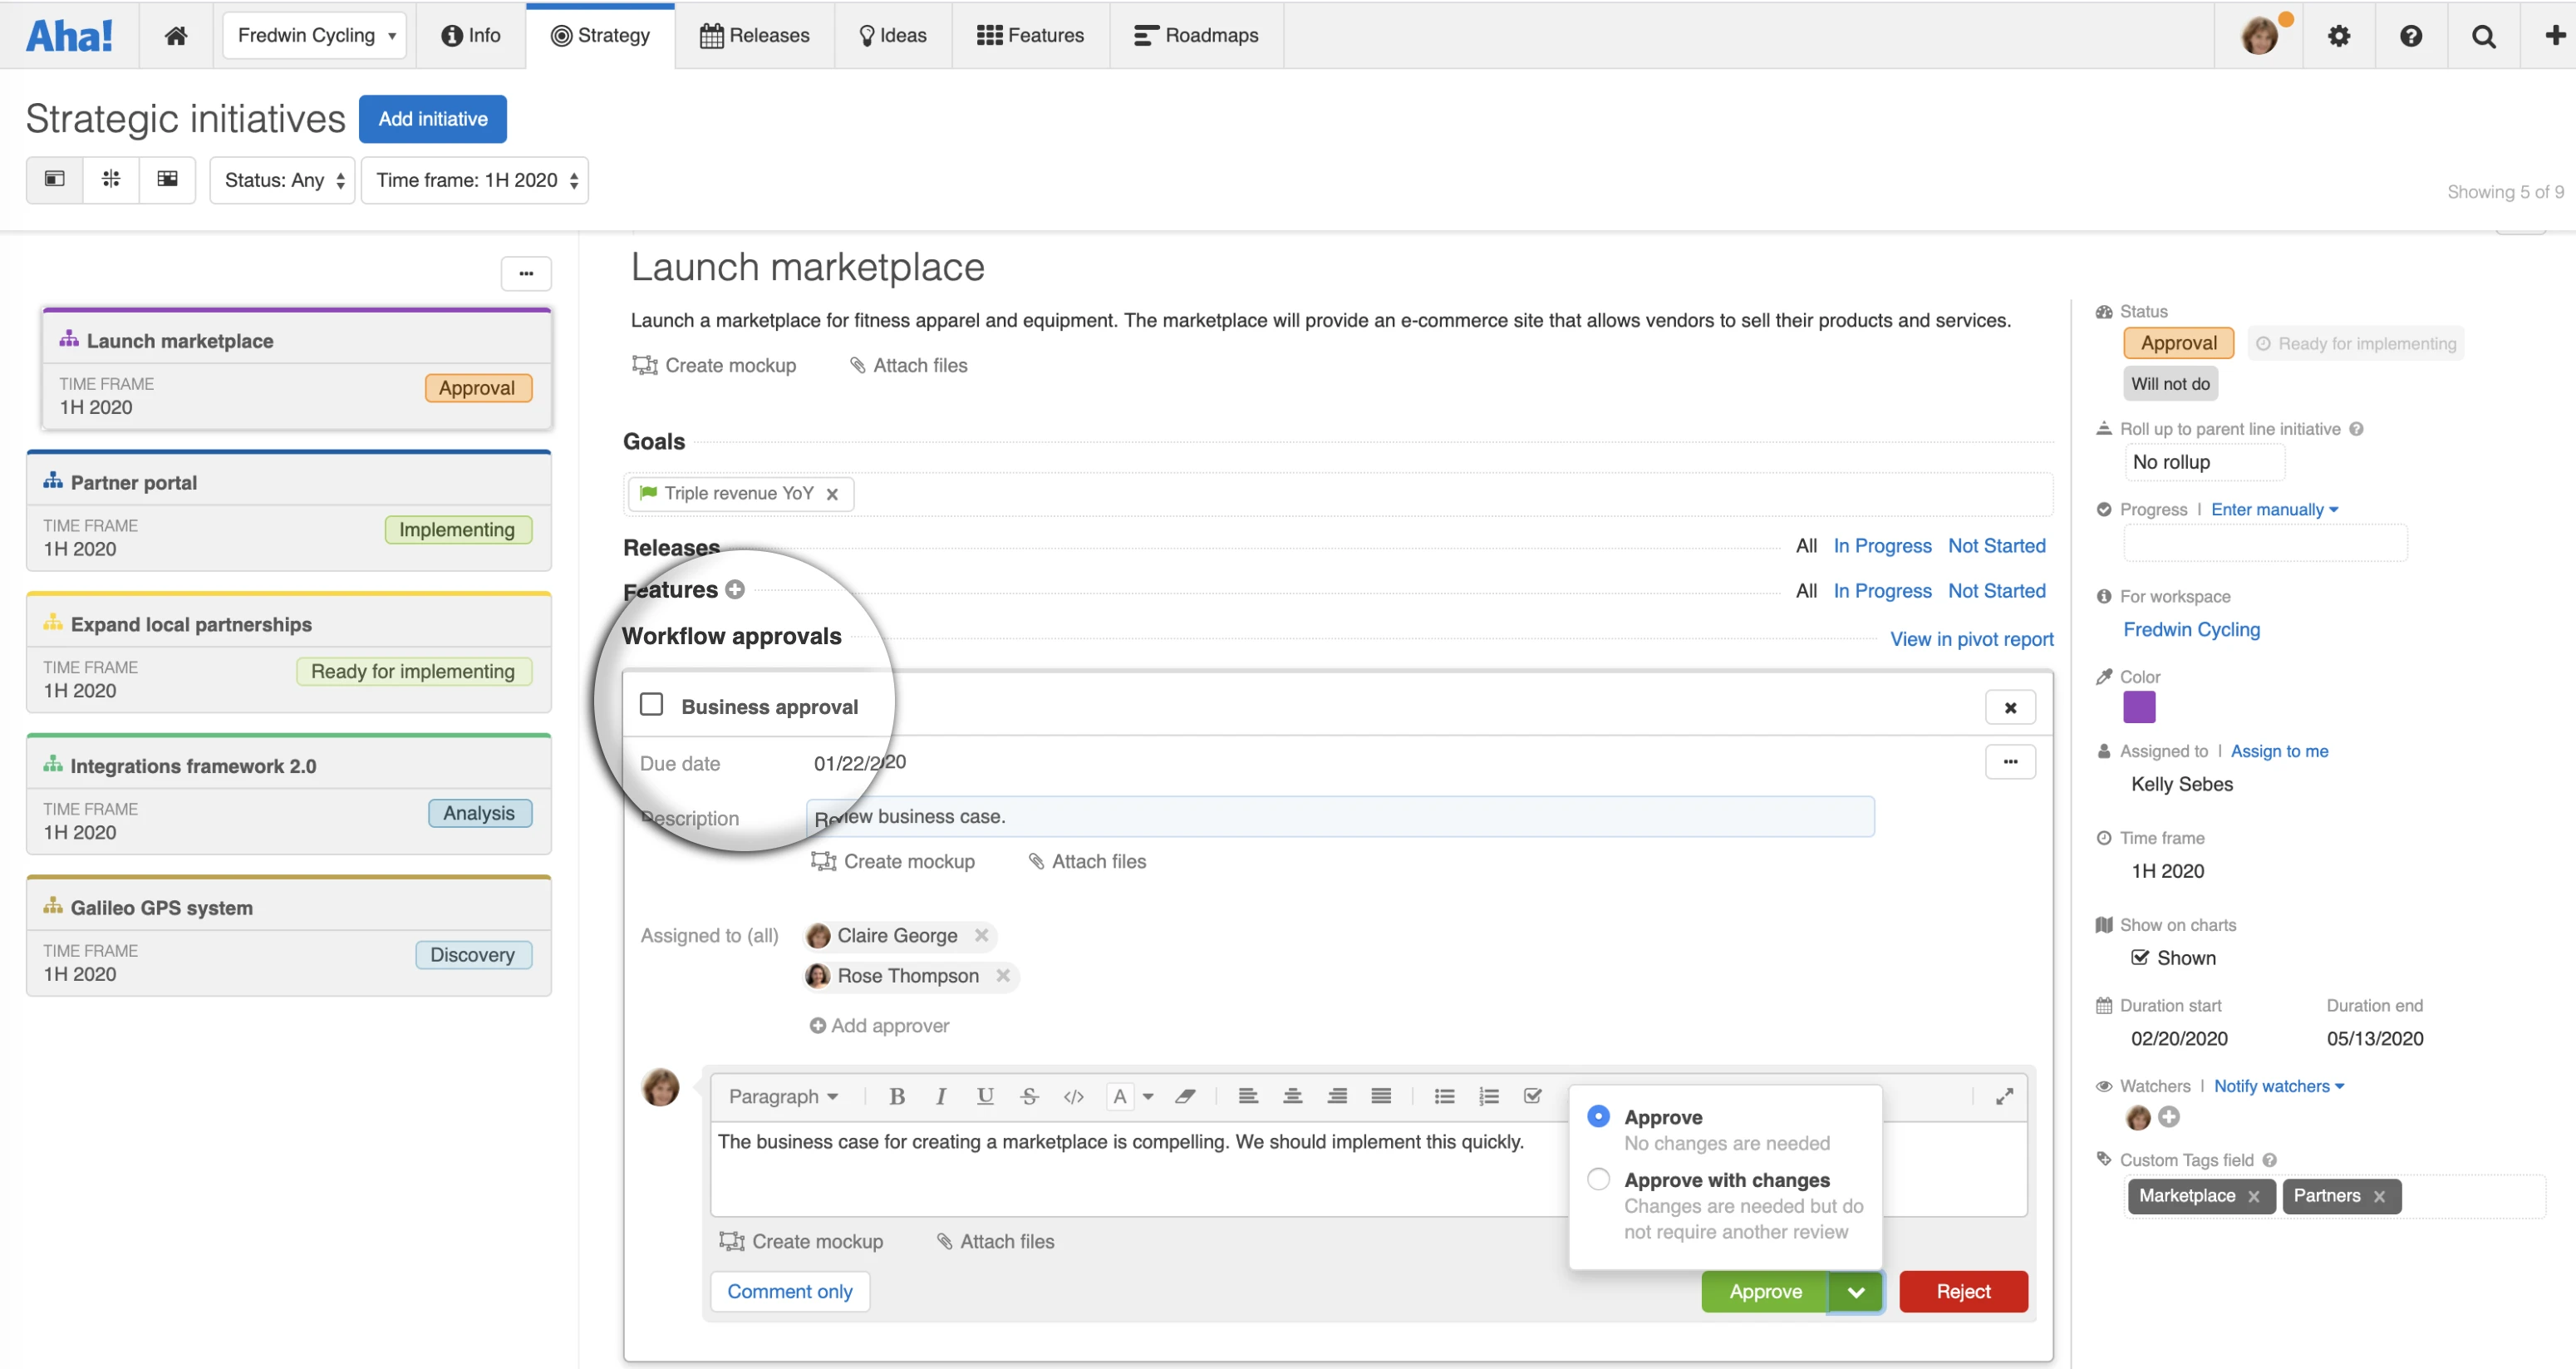This screenshot has width=2576, height=1369.
Task: Click the Add initiative button
Action: point(432,119)
